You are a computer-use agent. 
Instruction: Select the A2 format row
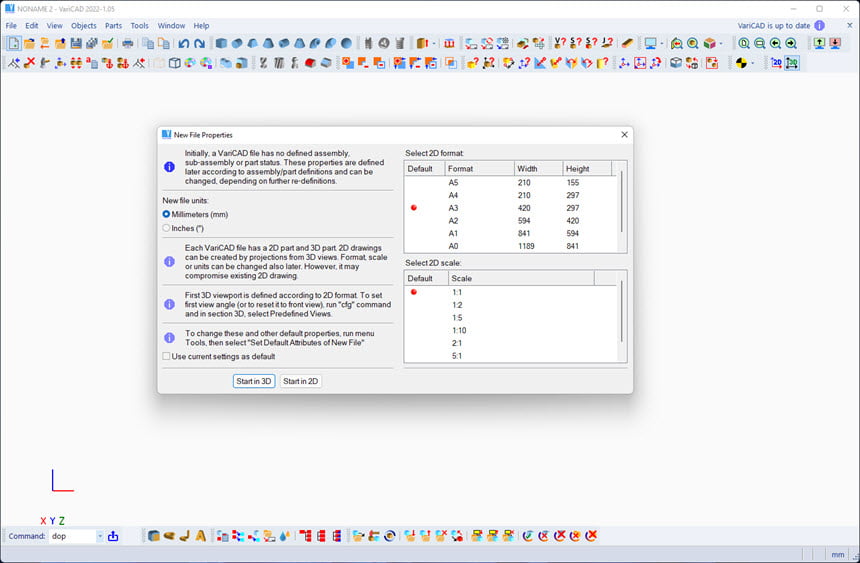tap(511, 221)
